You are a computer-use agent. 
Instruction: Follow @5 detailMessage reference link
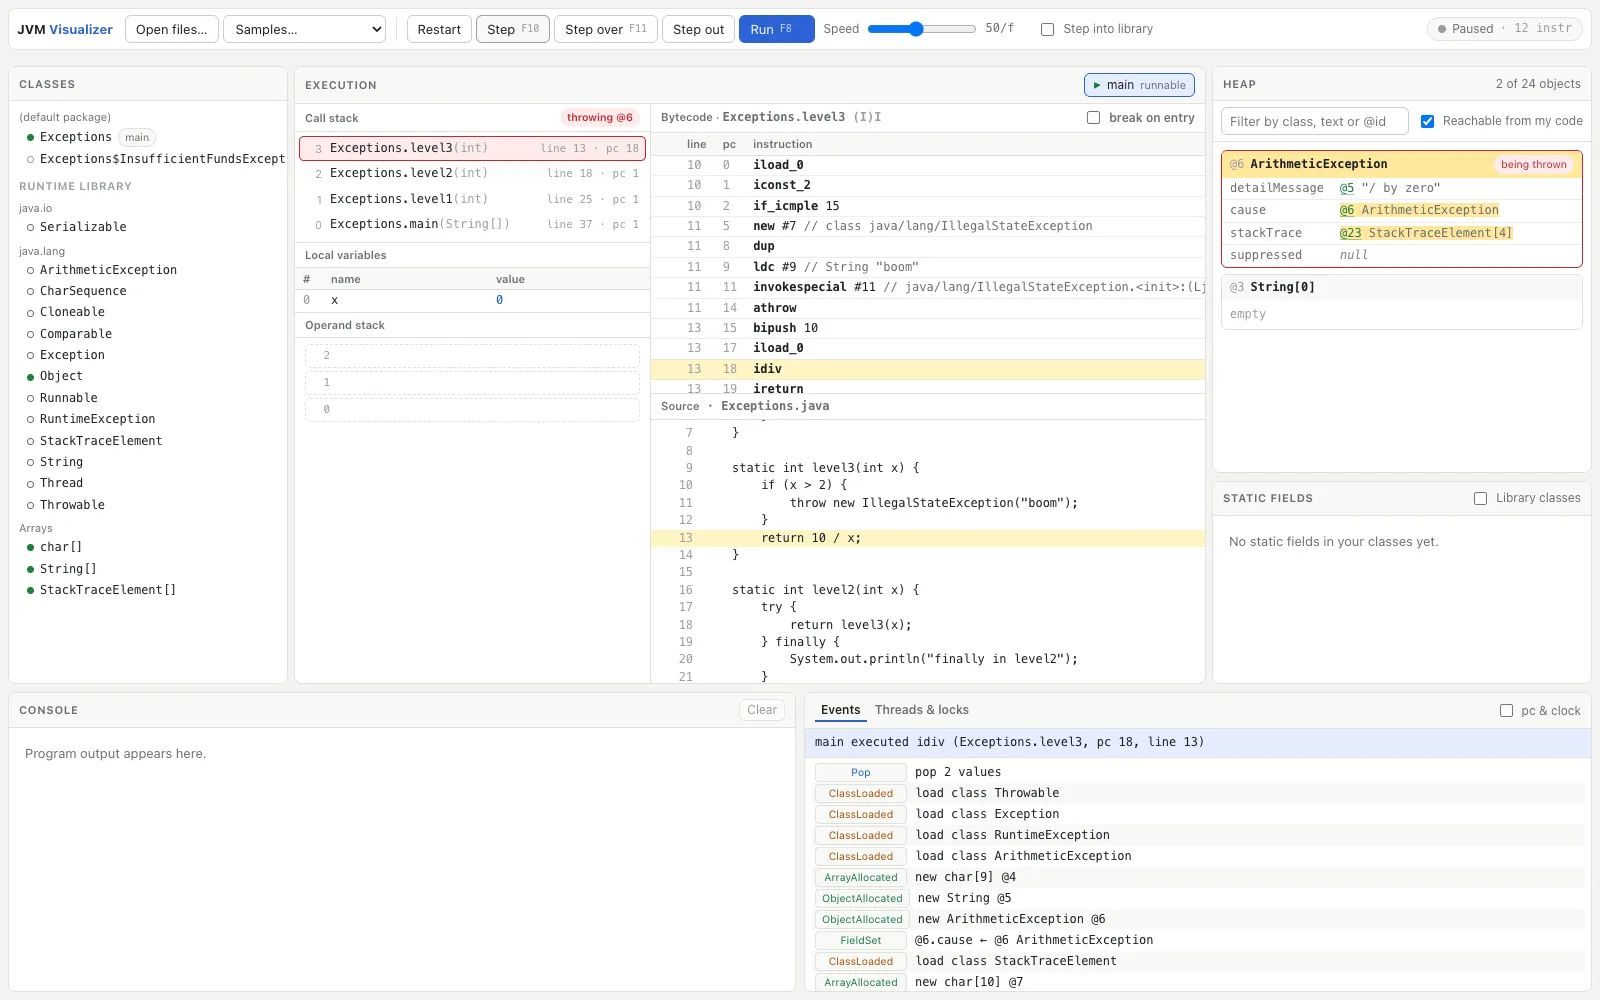click(x=1347, y=188)
